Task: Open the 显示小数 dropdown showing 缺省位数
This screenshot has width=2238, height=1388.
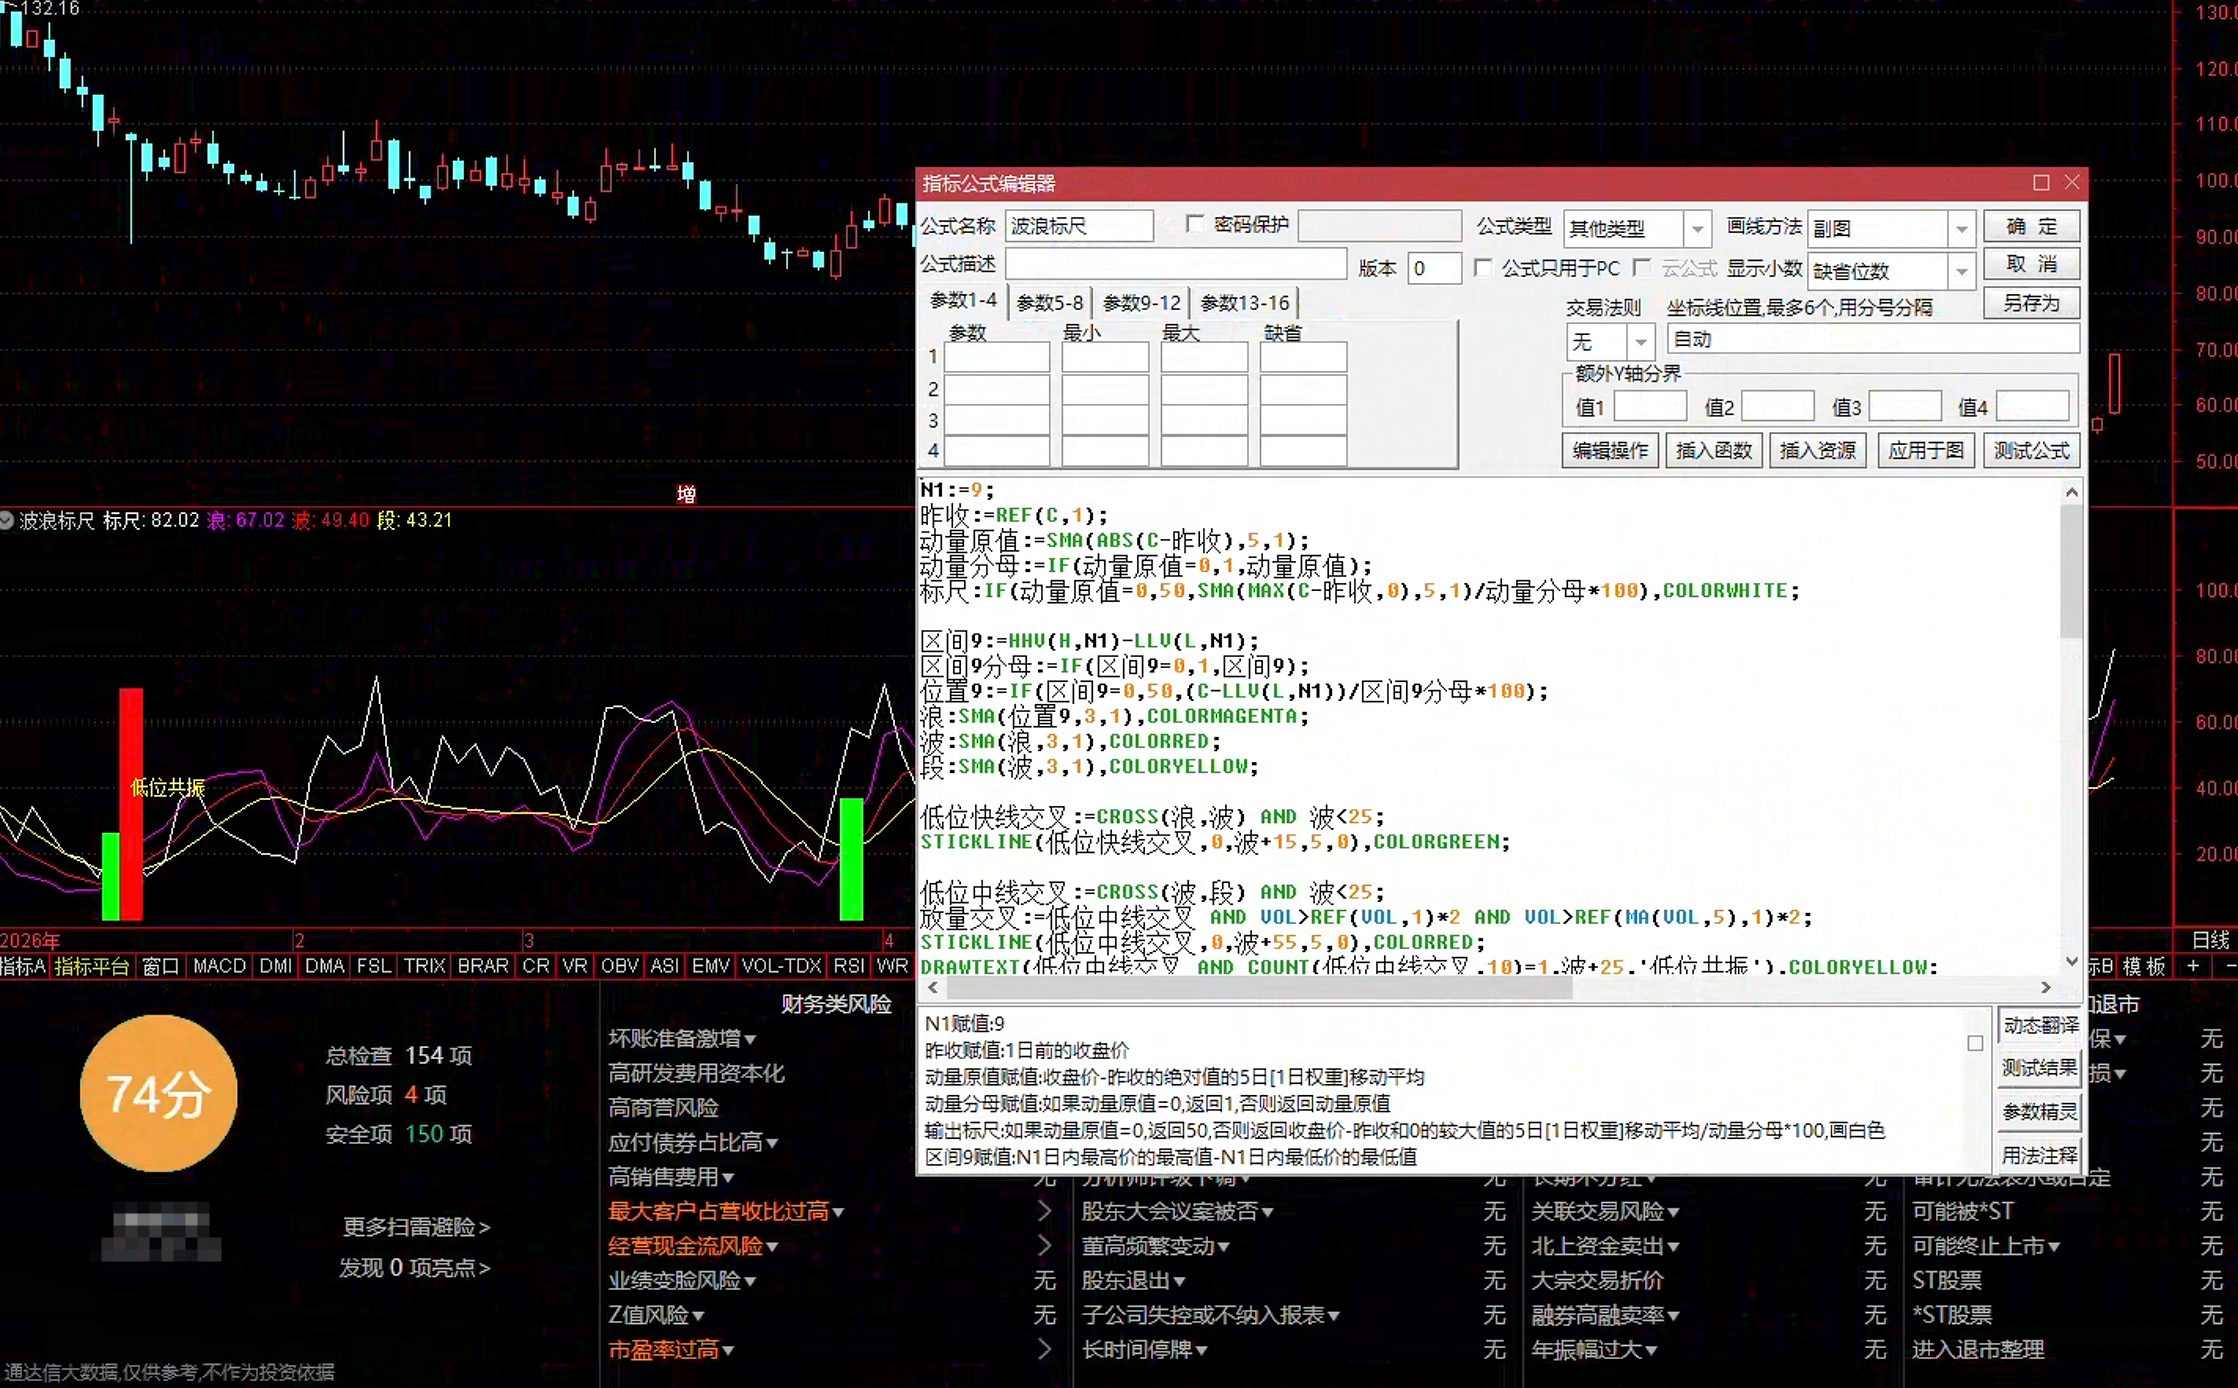Action: pos(1961,271)
